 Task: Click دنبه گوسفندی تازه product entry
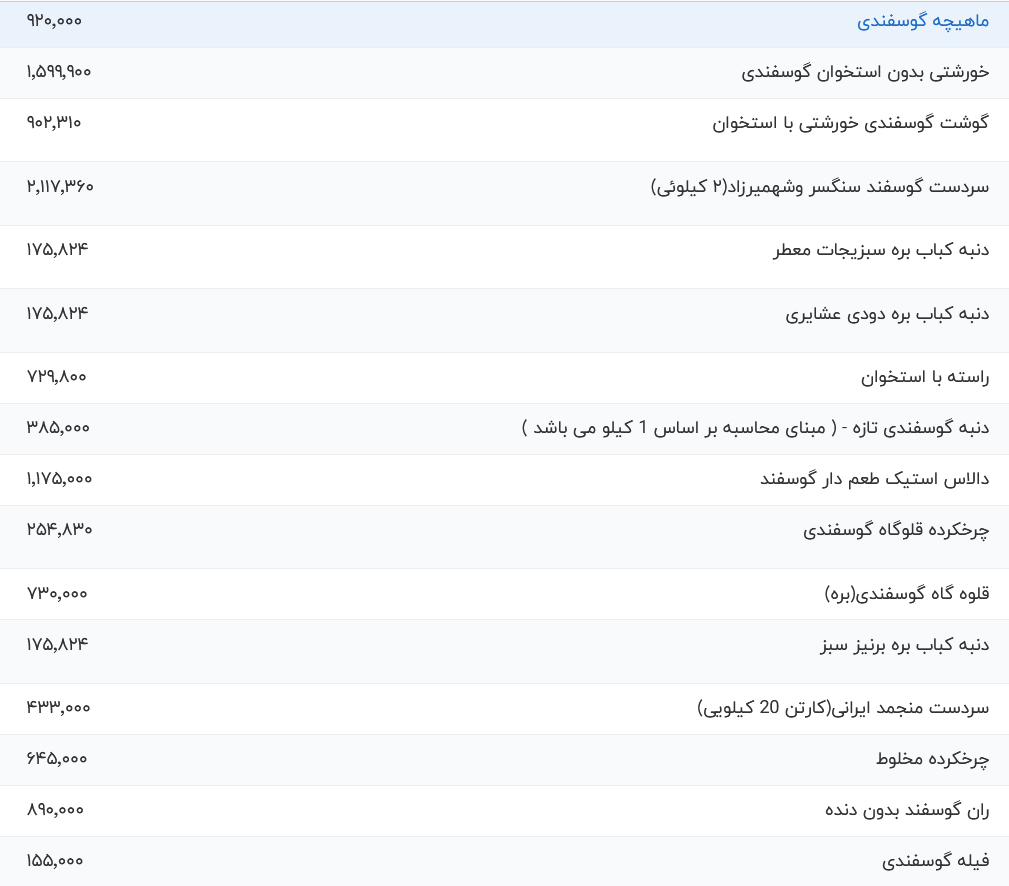(x=755, y=428)
